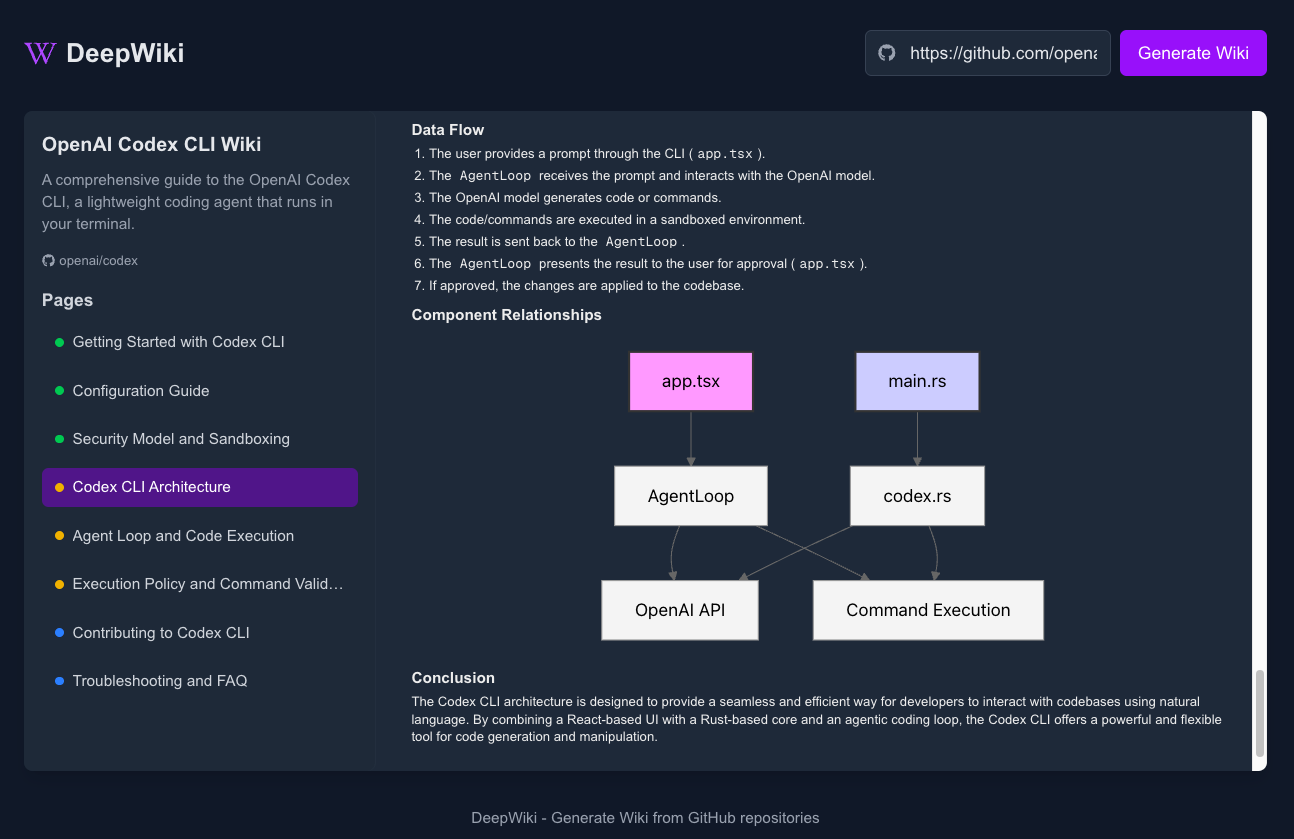Click step 3 'OpenAI model generates code or commands'

pyautogui.click(x=575, y=198)
